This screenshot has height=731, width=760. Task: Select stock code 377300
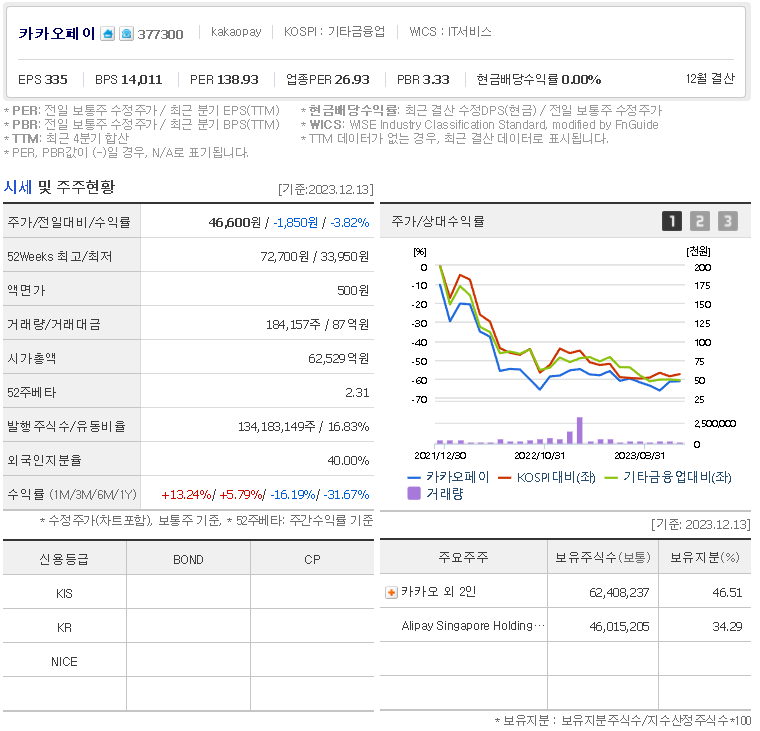[x=160, y=34]
